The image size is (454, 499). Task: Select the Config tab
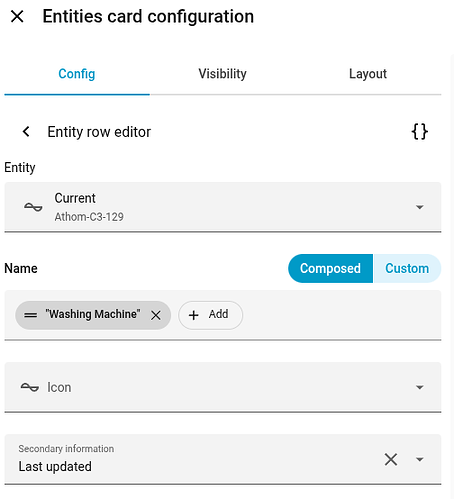pos(77,74)
